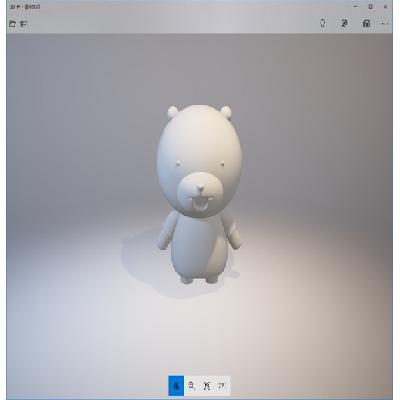400x400 pixels.
Task: Open the Remix 3D library icon
Action: 366,23
